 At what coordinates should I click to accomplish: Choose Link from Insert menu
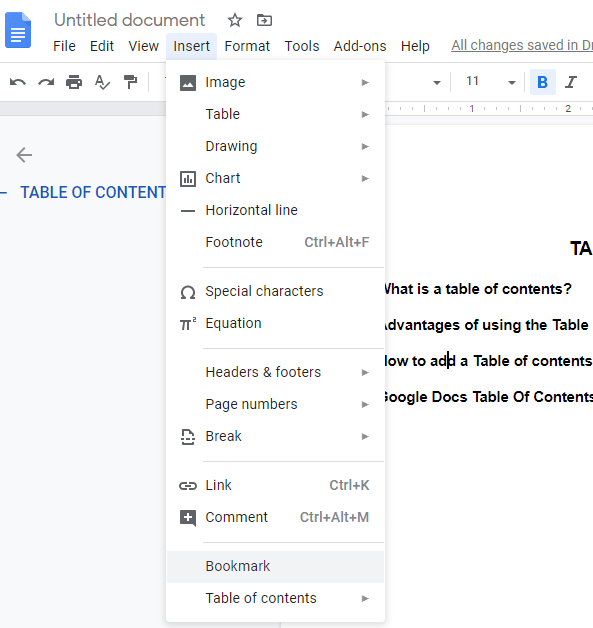click(275, 485)
